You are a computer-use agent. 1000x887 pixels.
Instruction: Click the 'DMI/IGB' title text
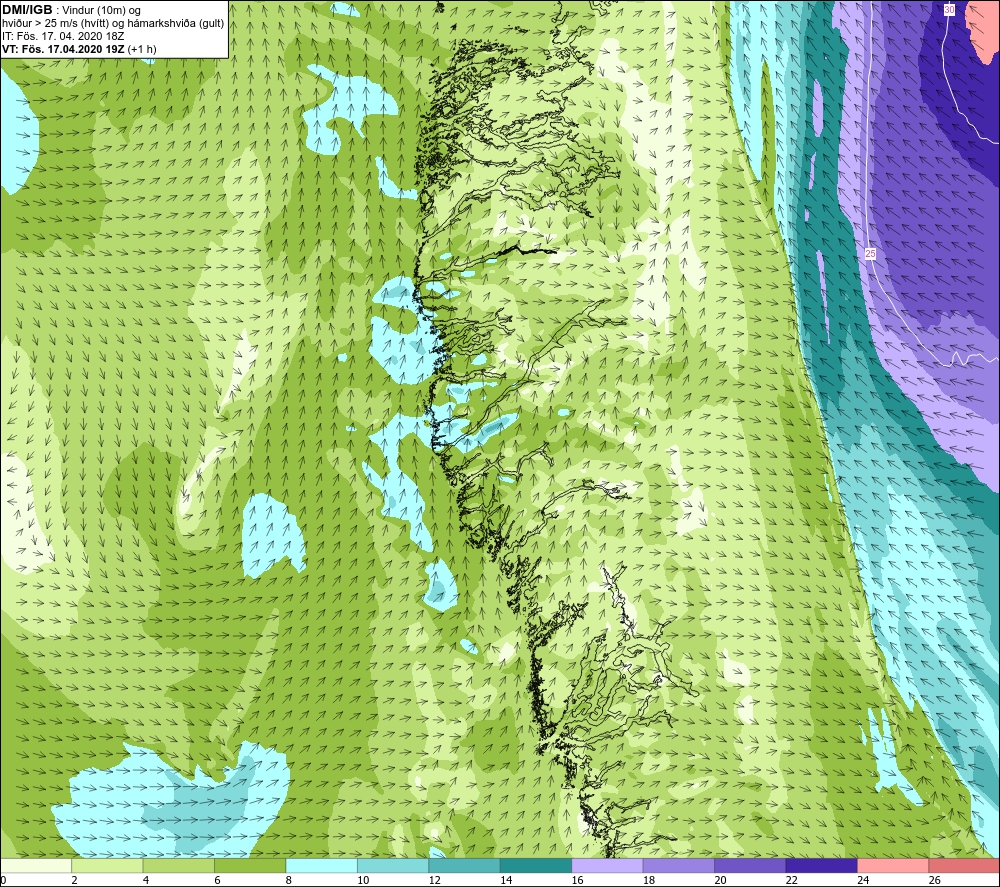pos(27,10)
